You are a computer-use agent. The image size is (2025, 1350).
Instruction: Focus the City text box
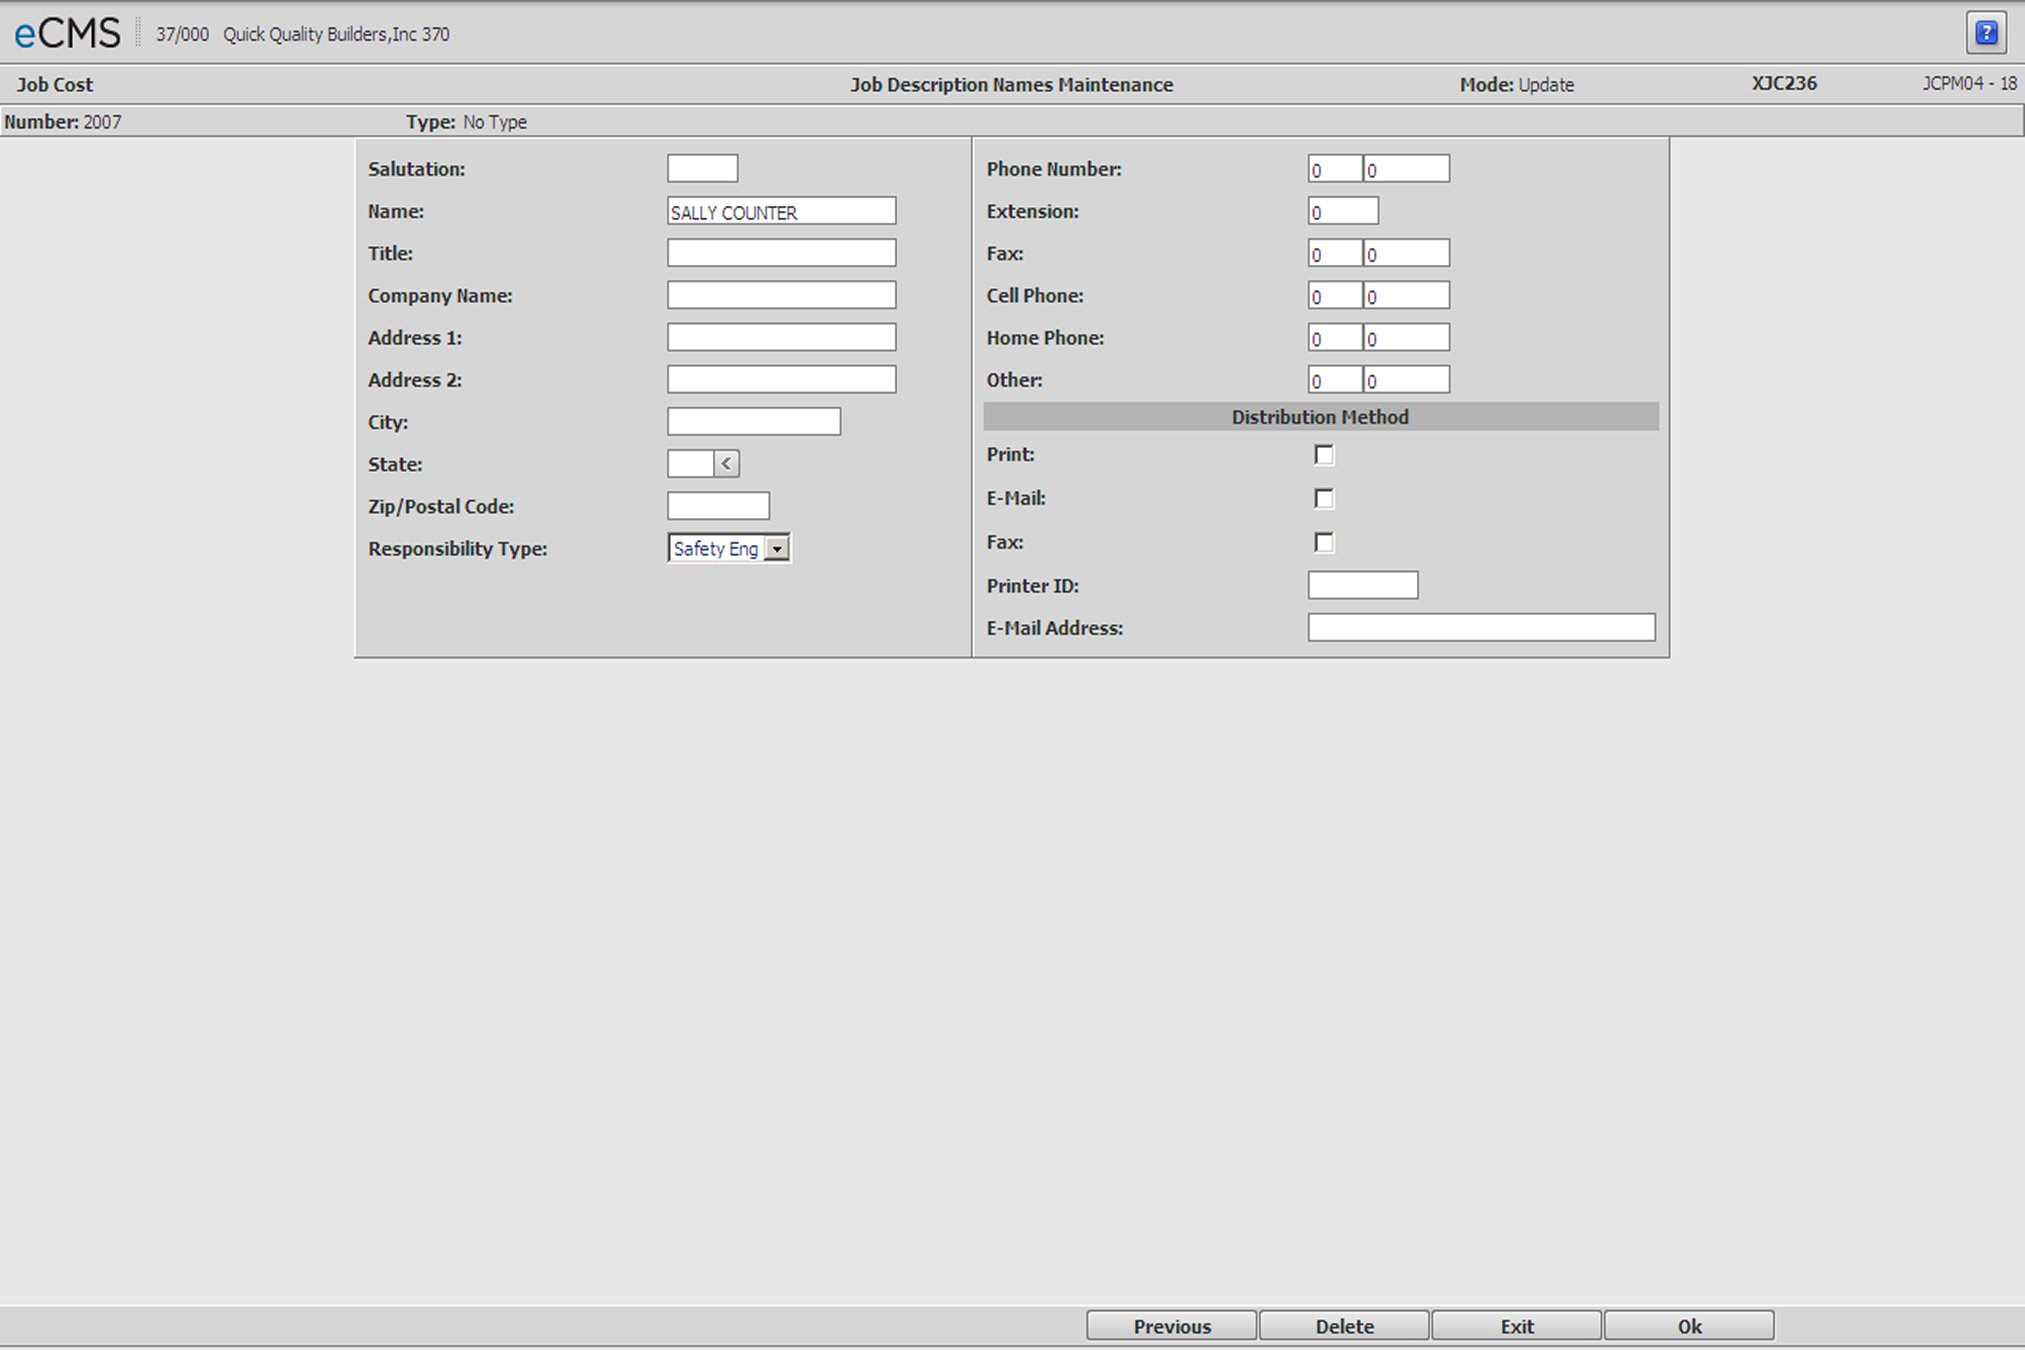pyautogui.click(x=753, y=422)
